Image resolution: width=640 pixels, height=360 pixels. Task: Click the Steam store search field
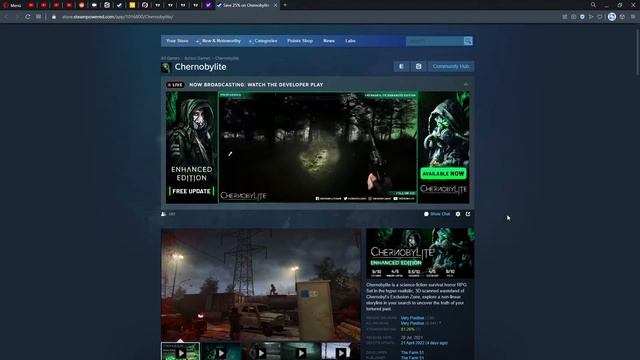click(x=435, y=41)
